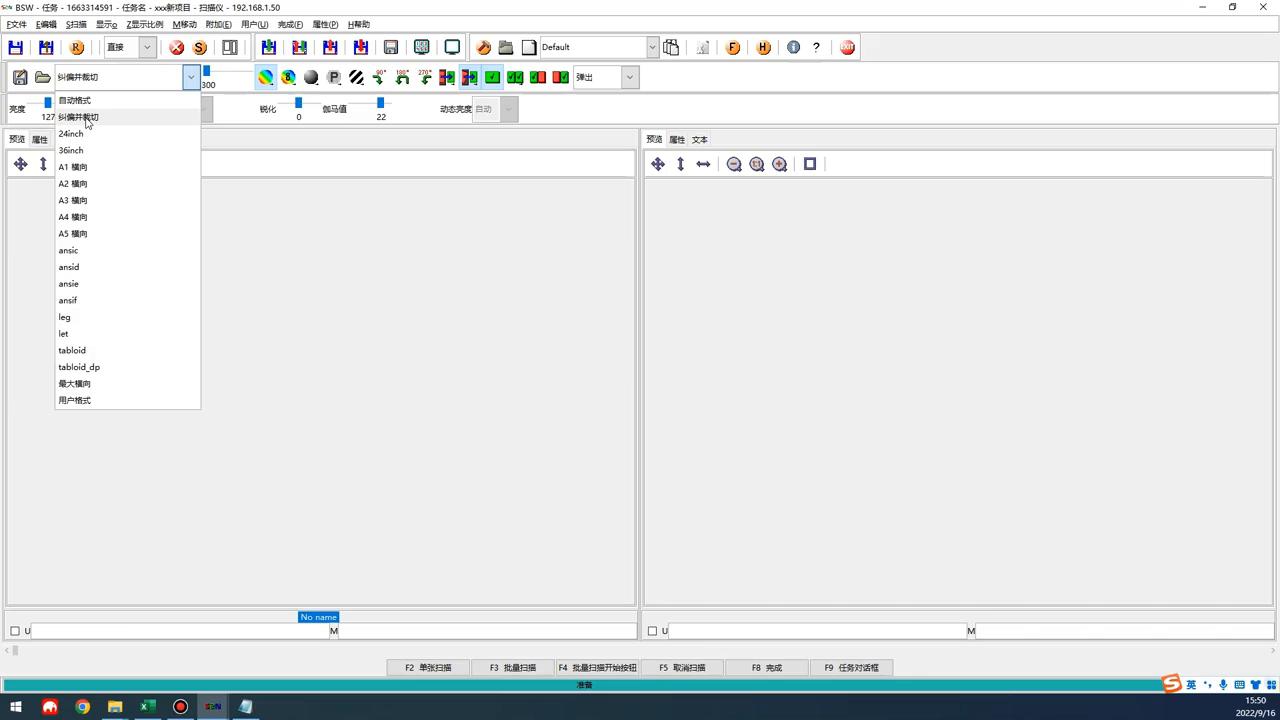
Task: Toggle the left U checkbox
Action: (x=15, y=631)
